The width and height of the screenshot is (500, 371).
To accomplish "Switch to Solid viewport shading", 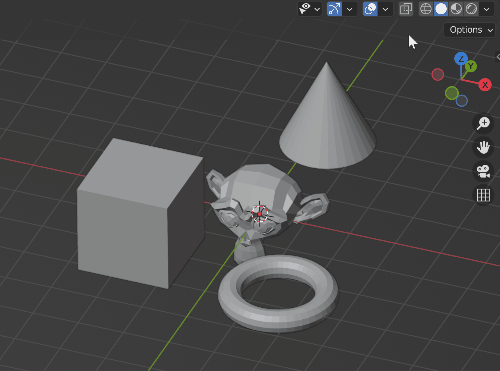I will coord(441,9).
